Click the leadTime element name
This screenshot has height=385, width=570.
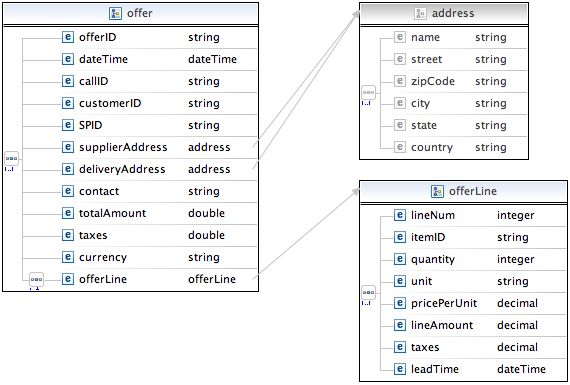(435, 369)
